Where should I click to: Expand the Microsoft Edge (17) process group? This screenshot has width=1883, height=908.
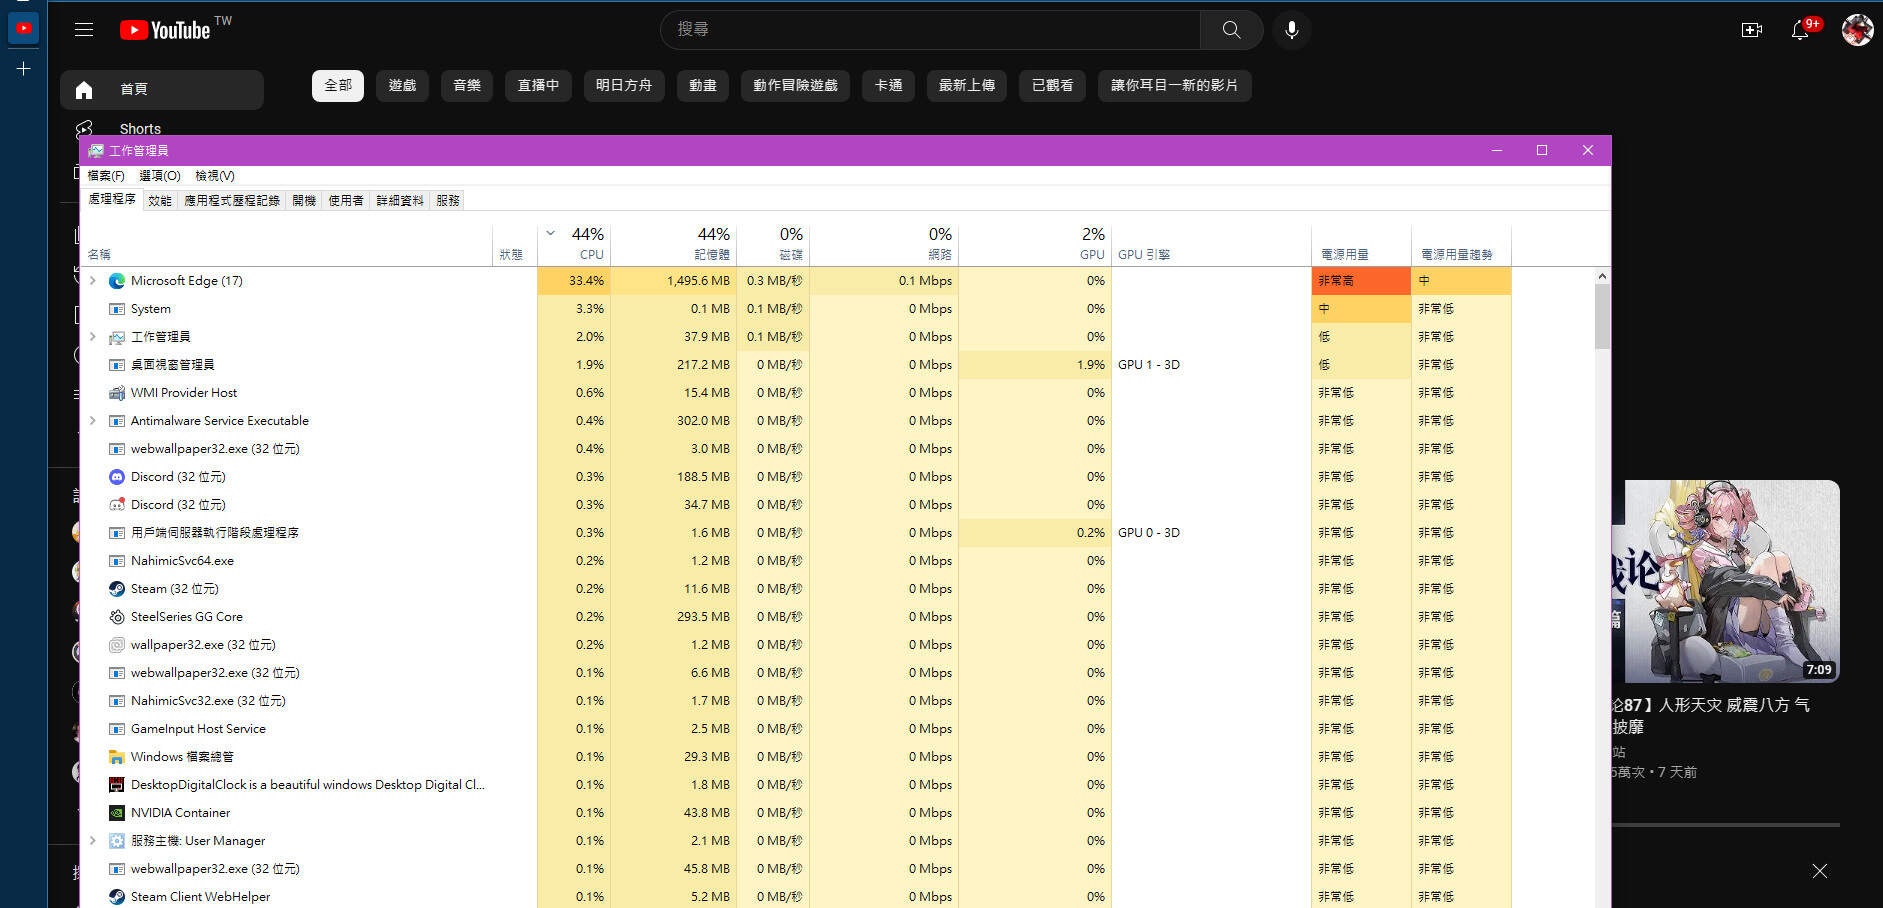click(x=93, y=281)
